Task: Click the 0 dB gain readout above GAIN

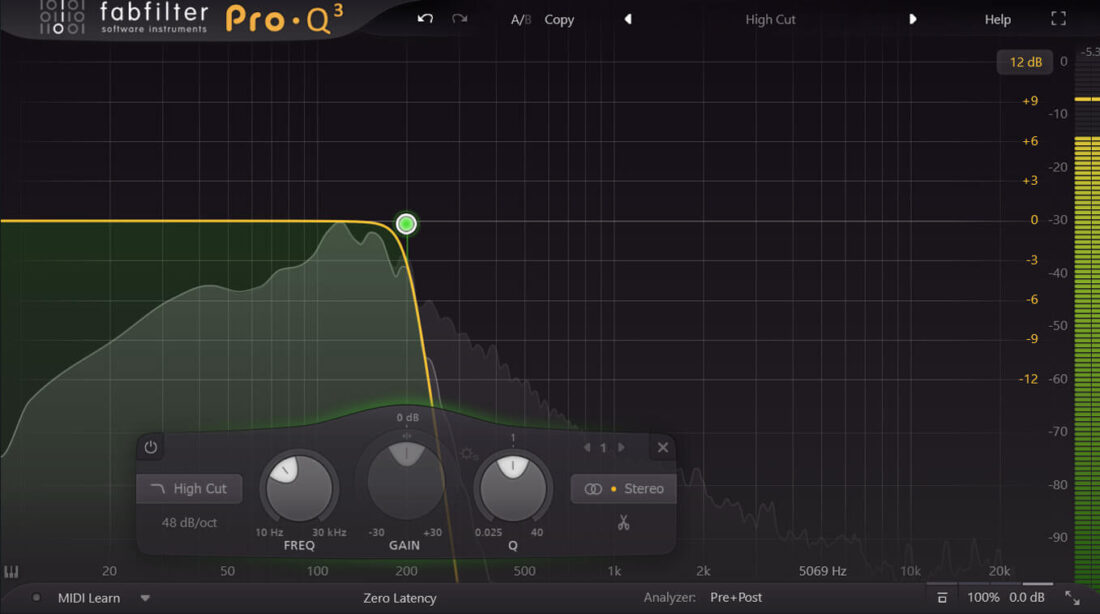Action: click(x=408, y=418)
